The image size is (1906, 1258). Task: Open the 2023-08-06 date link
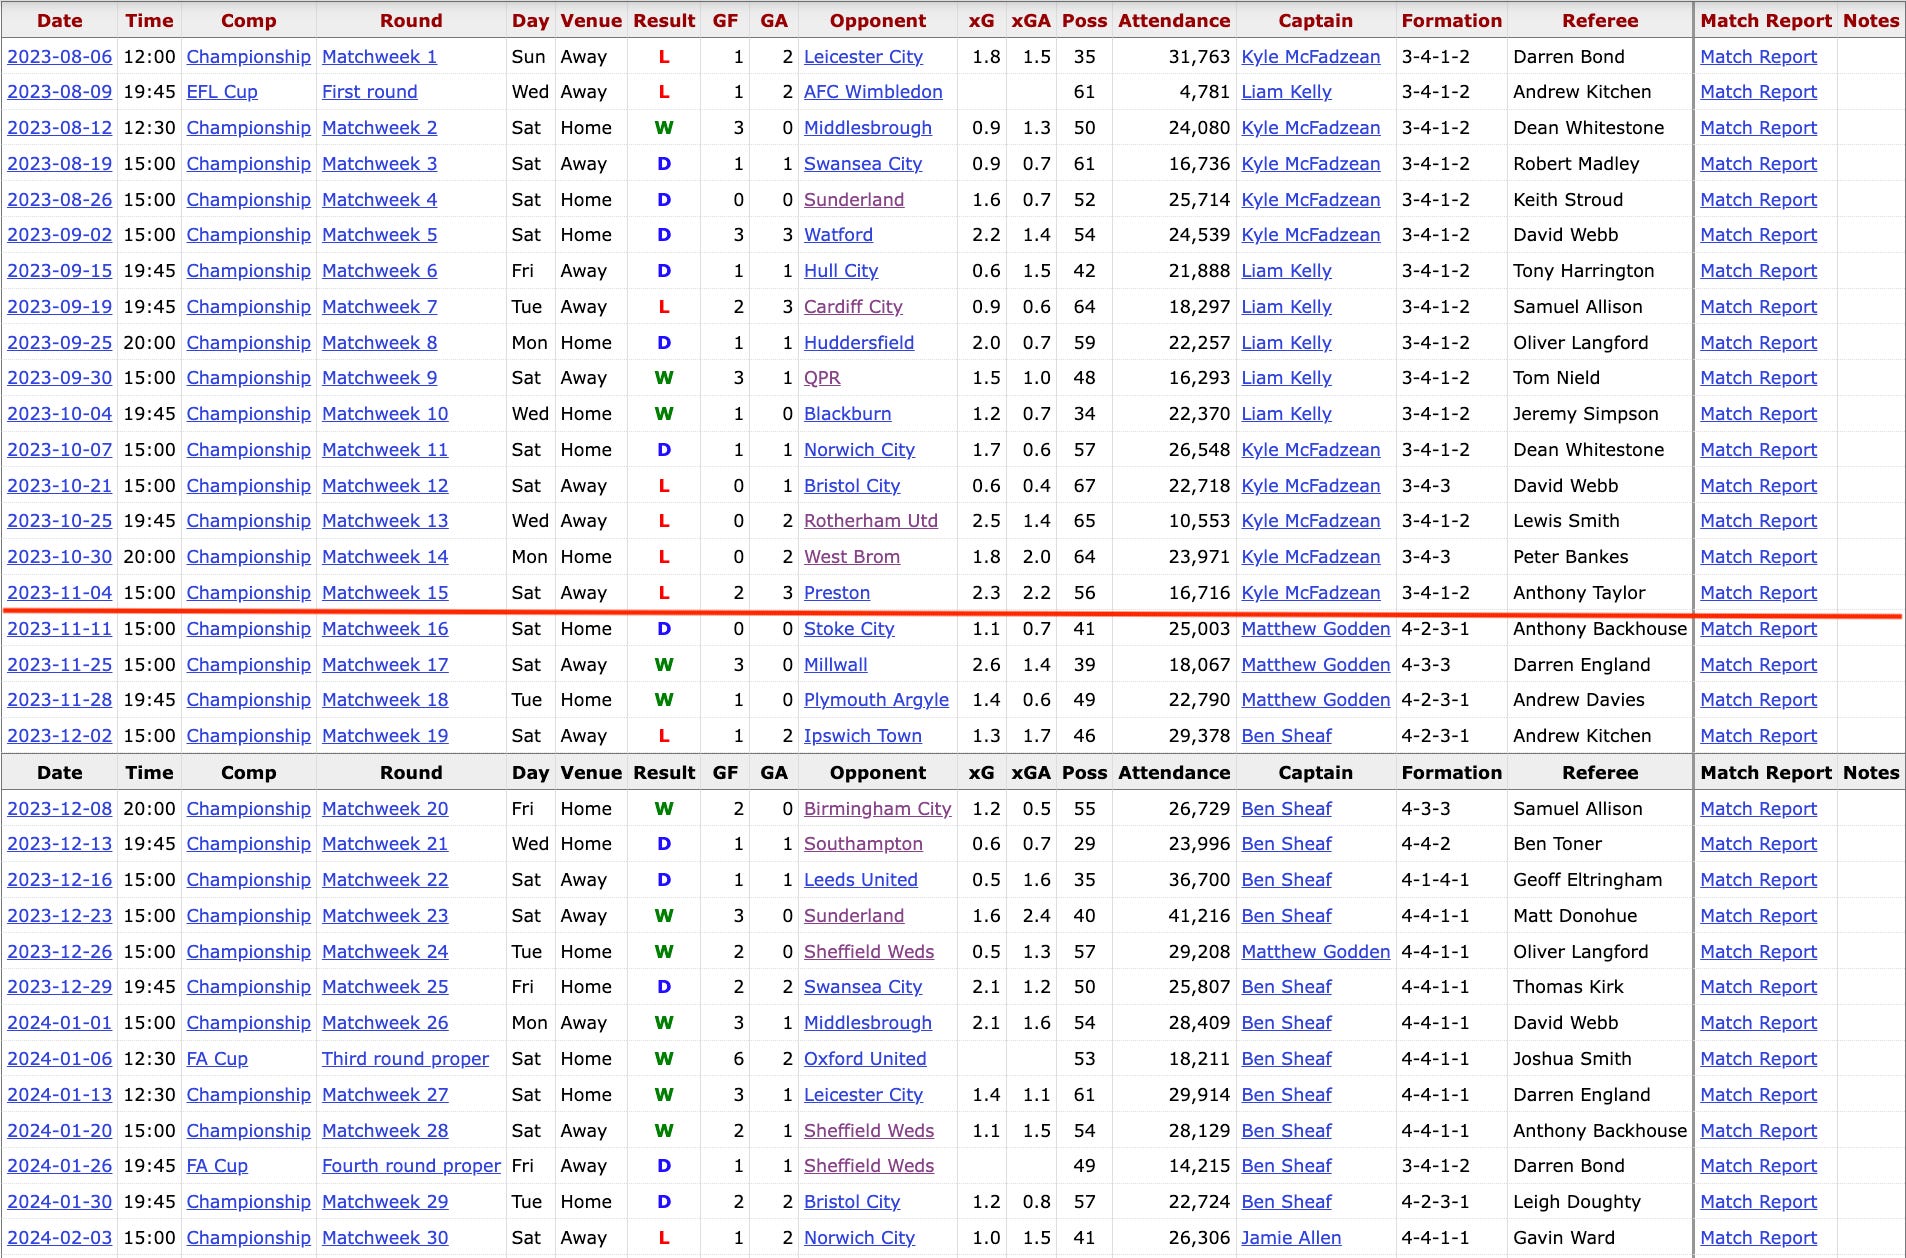pos(60,57)
